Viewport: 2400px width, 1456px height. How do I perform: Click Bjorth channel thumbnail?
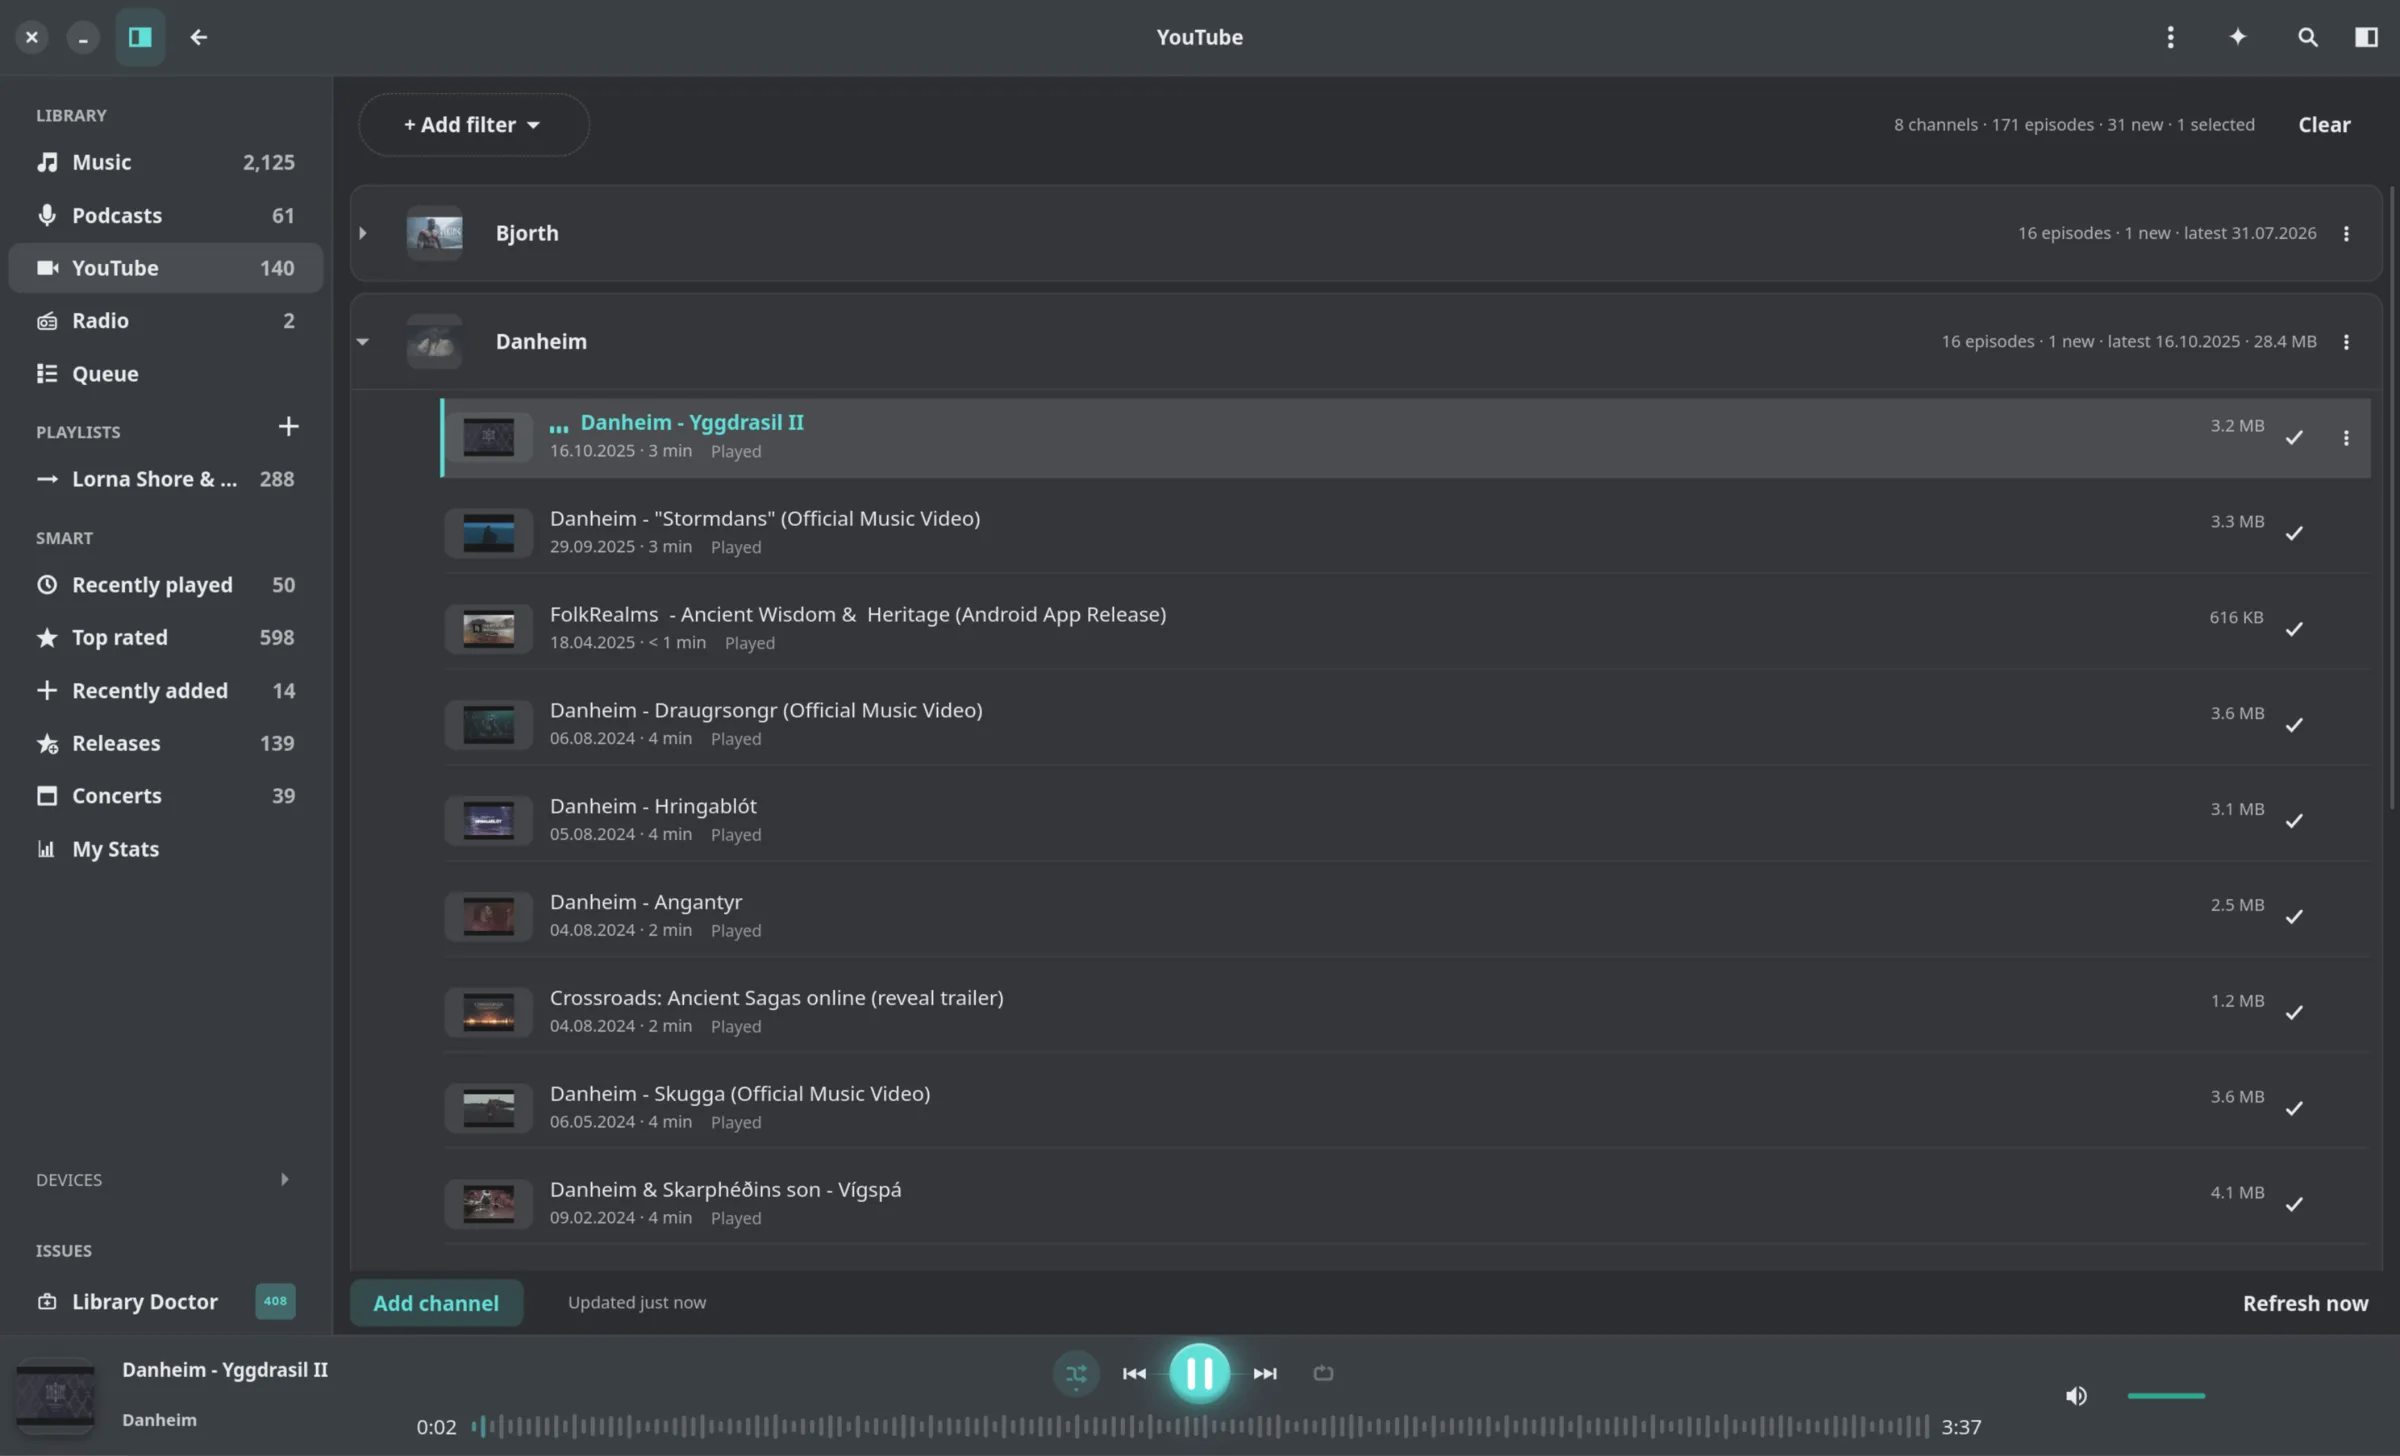coord(434,233)
